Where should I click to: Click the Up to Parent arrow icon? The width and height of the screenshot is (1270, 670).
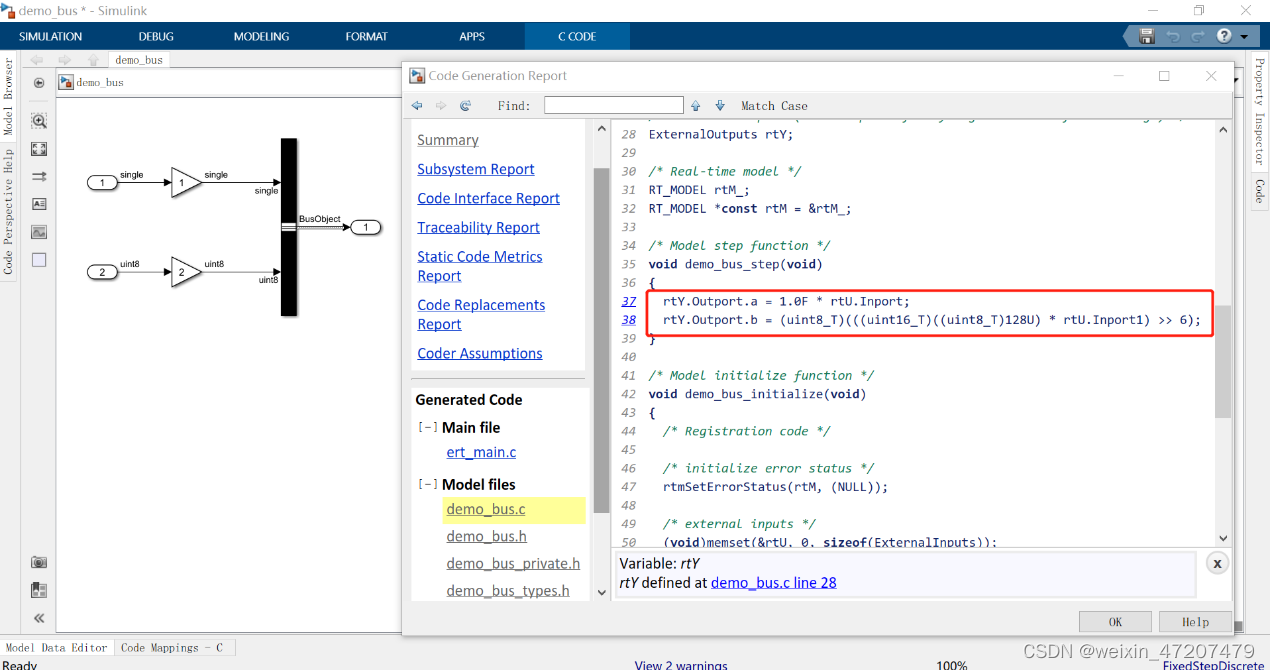pos(93,60)
